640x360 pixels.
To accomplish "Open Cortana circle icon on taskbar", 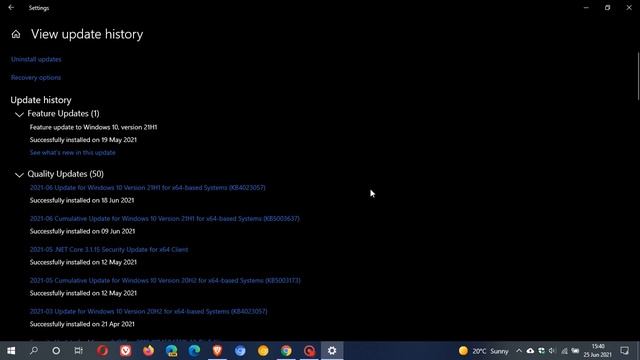I will pyautogui.click(x=56, y=351).
